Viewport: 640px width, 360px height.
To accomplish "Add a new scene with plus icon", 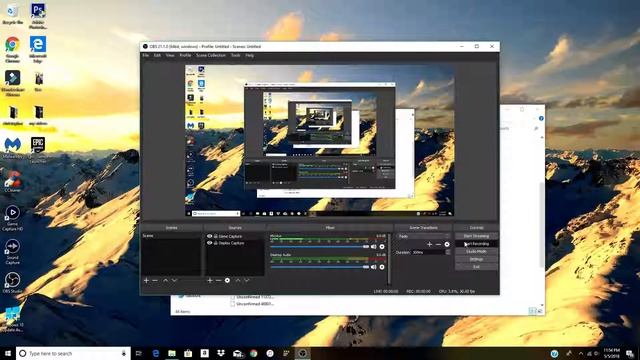I will (x=146, y=280).
